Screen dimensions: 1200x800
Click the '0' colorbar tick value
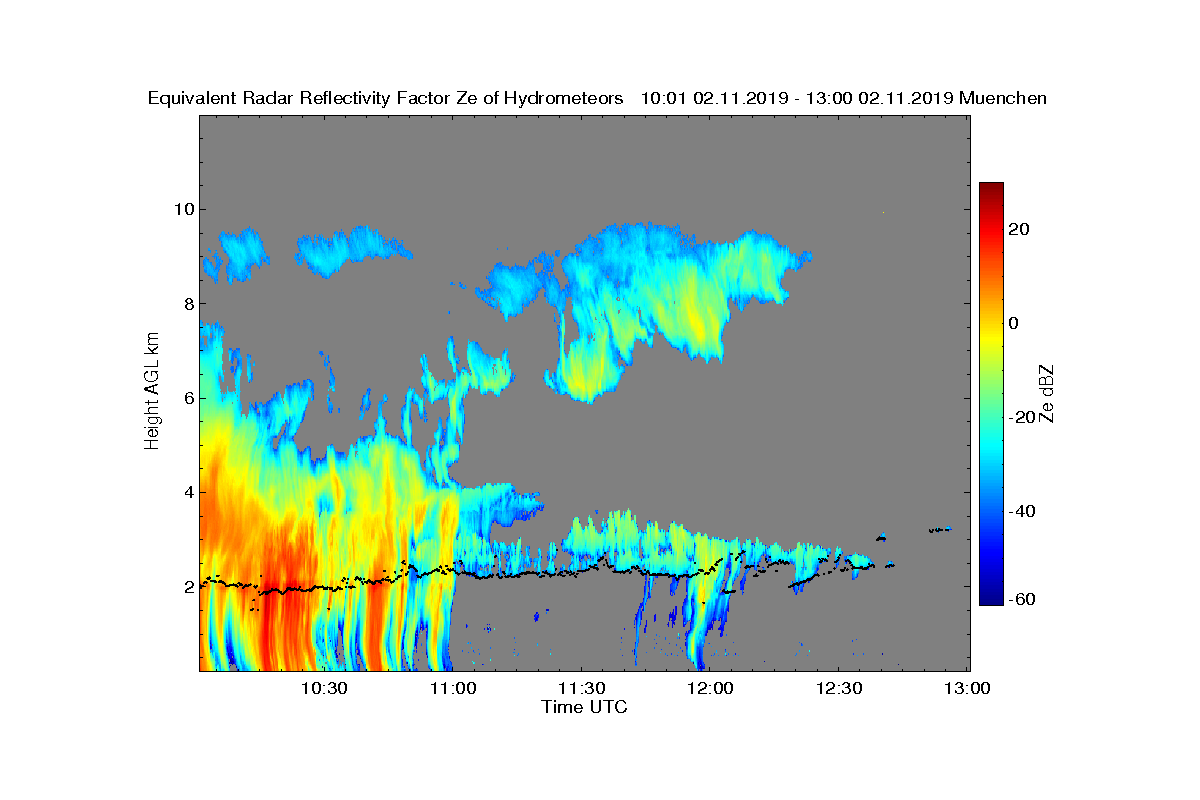(x=1014, y=323)
